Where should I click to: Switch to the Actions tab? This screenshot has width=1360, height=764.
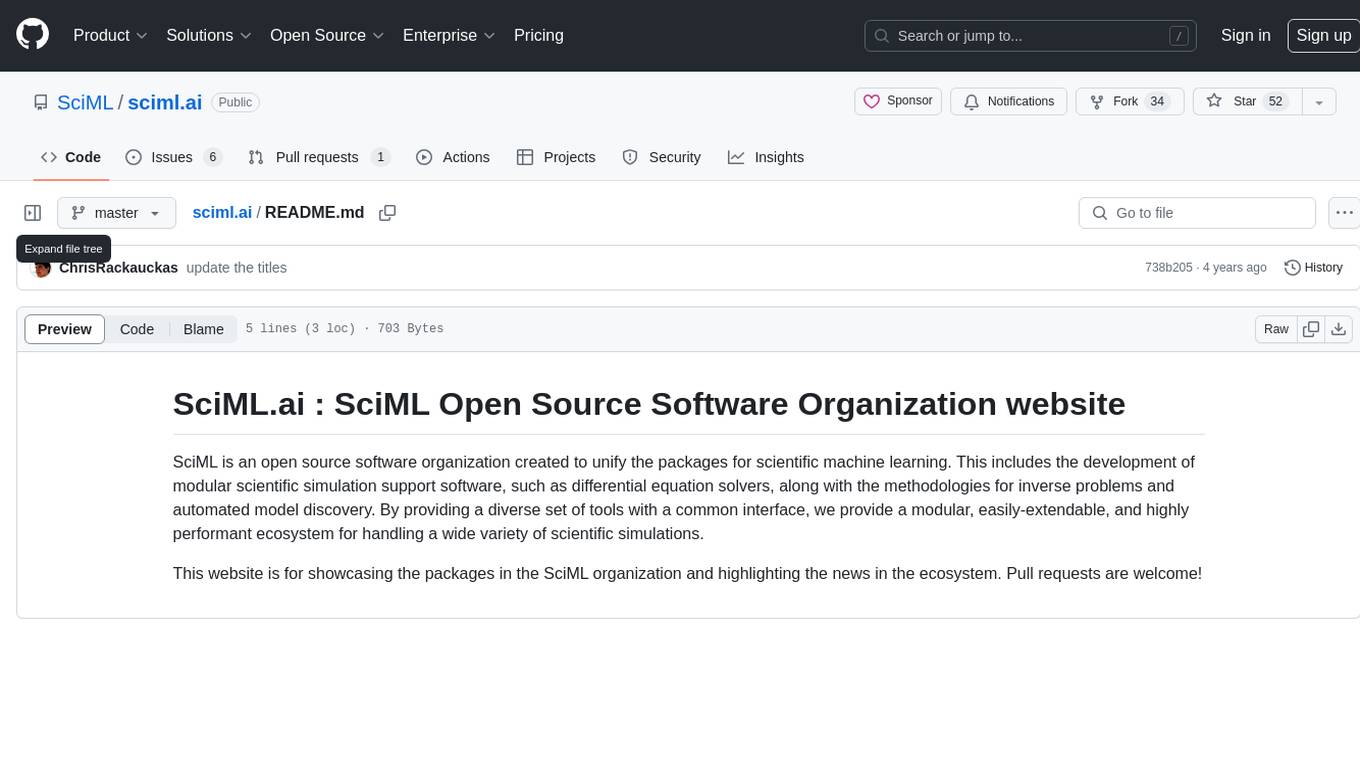coord(453,157)
